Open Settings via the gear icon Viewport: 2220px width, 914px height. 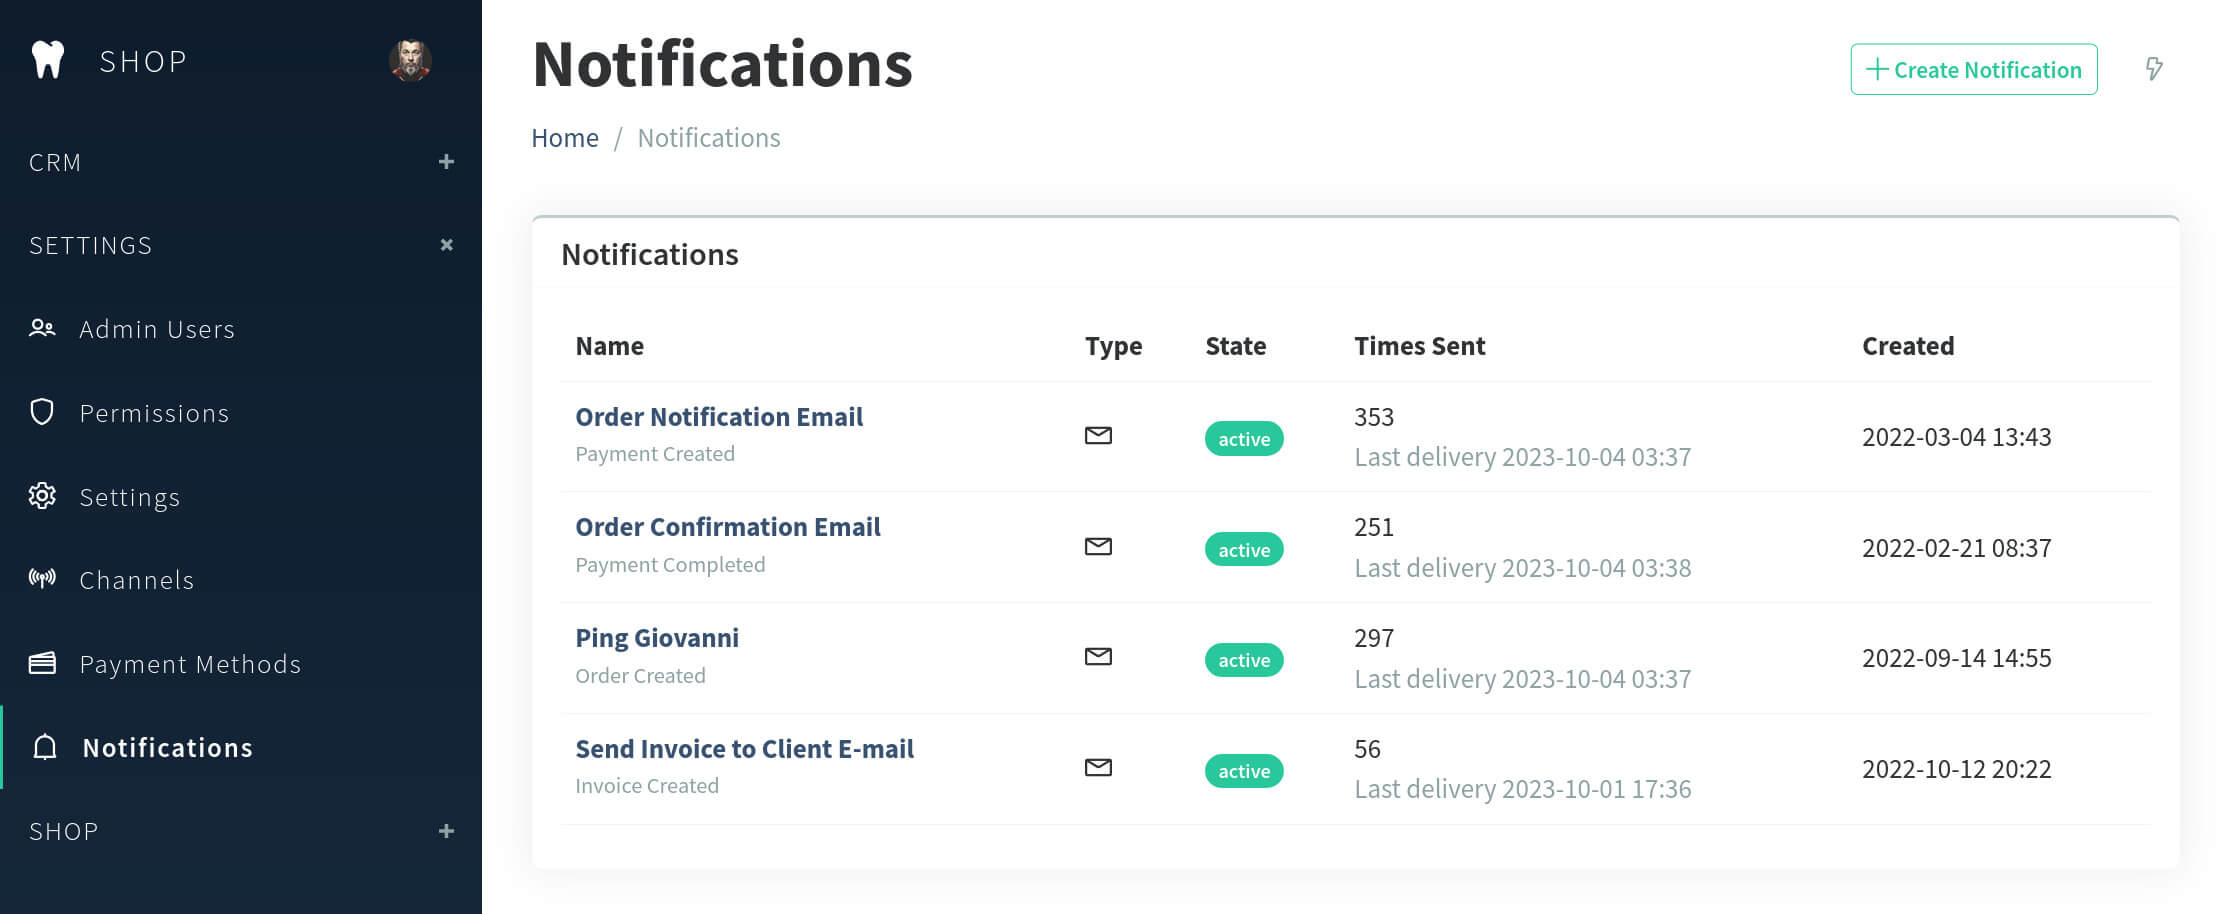pos(42,496)
